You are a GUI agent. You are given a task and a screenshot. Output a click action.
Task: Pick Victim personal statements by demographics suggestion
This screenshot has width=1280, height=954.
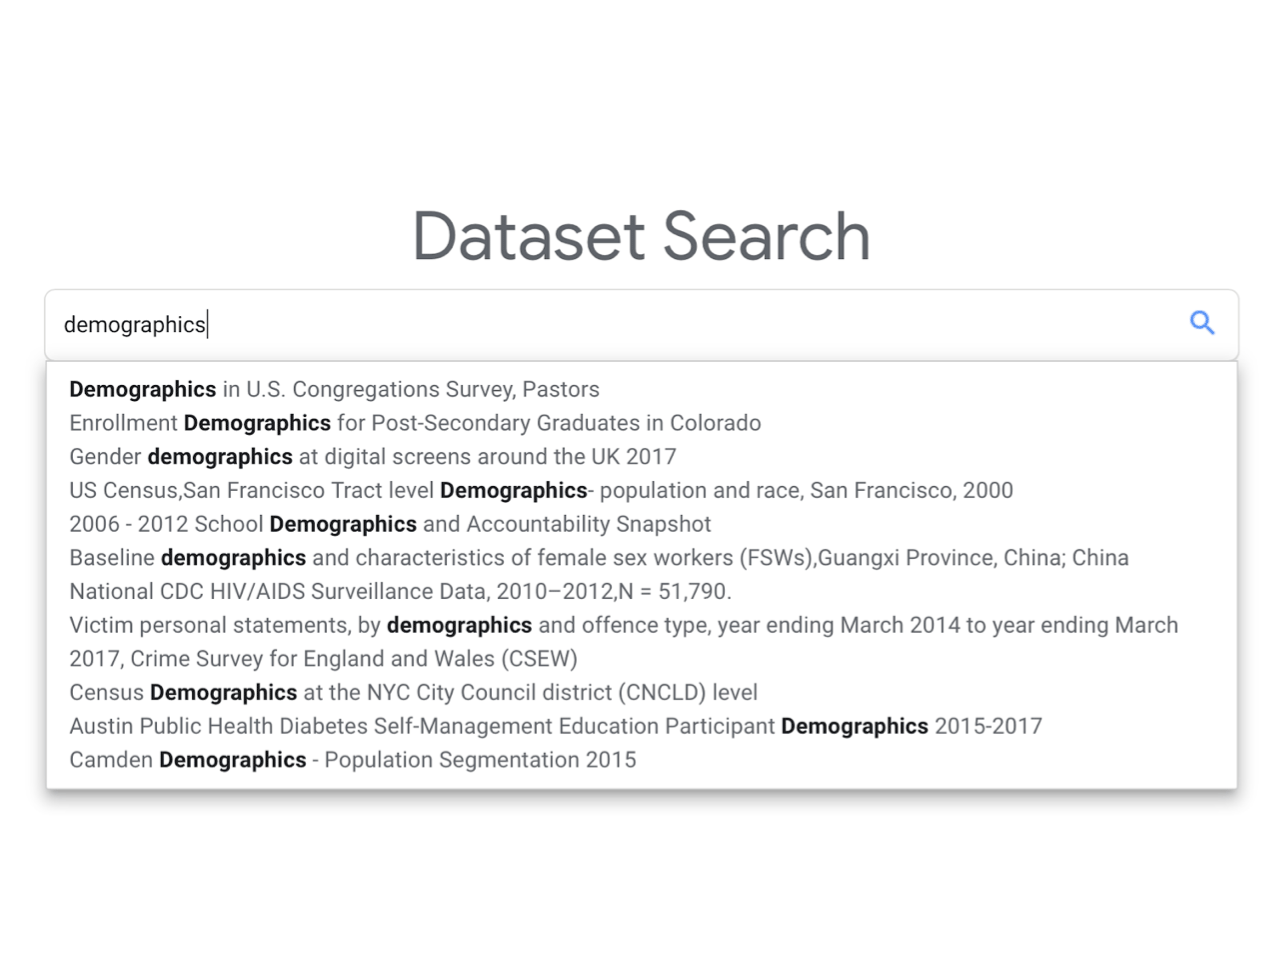(624, 625)
